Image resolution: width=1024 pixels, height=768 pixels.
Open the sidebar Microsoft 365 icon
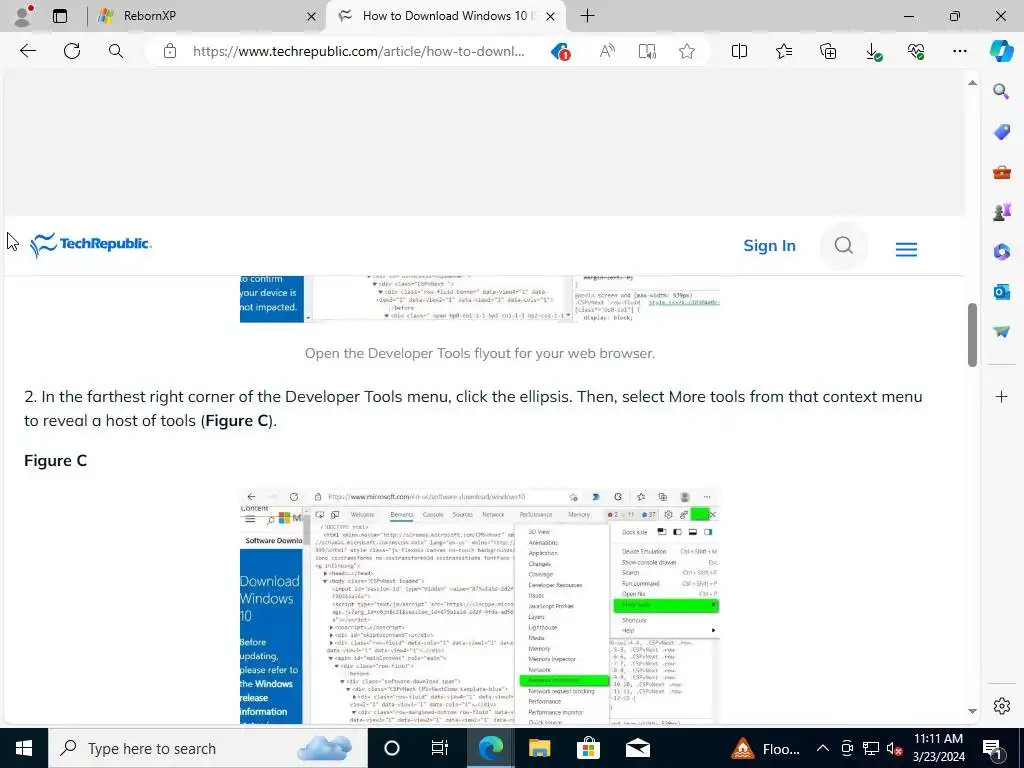click(x=1001, y=251)
